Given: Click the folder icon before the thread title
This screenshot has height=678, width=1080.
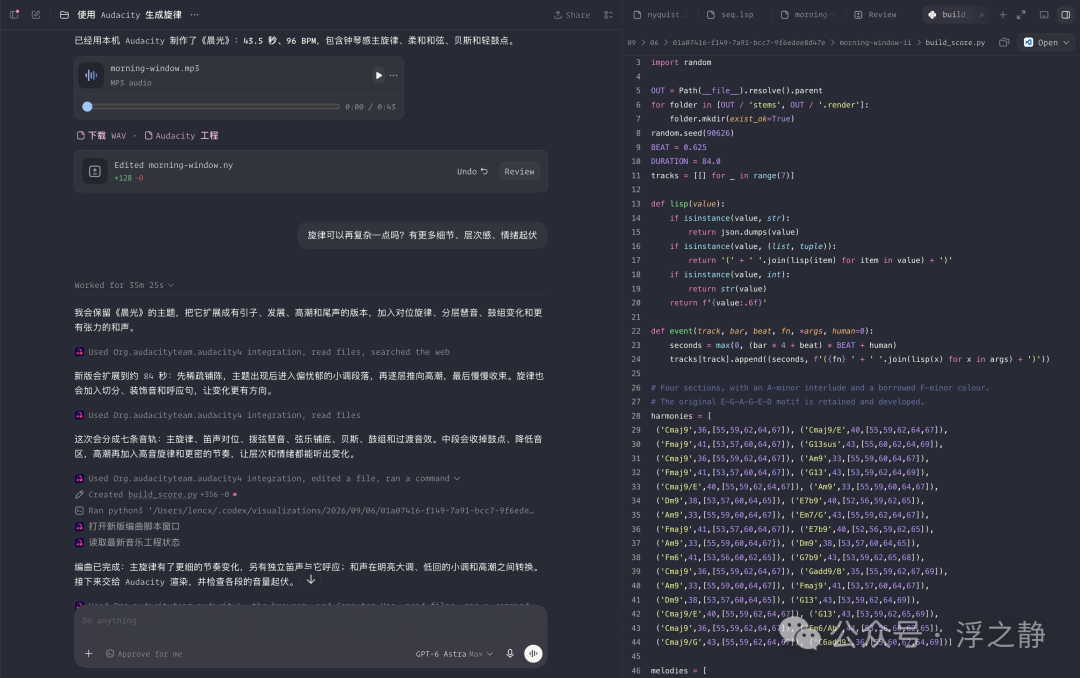Looking at the screenshot, I should tap(64, 14).
